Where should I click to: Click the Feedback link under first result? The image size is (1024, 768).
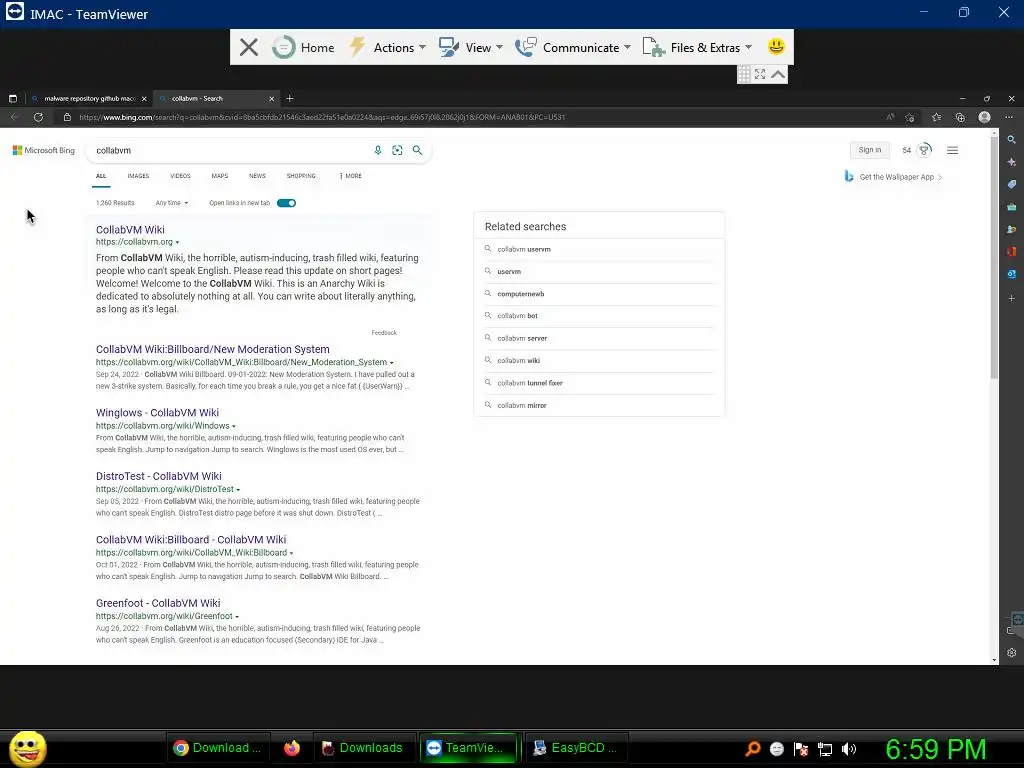[x=384, y=333]
